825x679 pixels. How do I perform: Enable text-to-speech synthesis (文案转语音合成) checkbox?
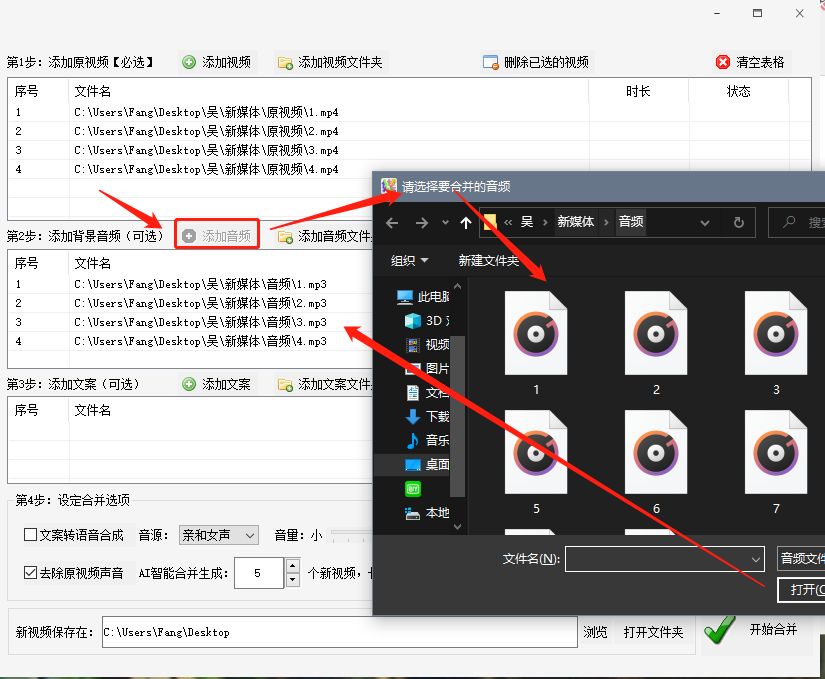31,535
